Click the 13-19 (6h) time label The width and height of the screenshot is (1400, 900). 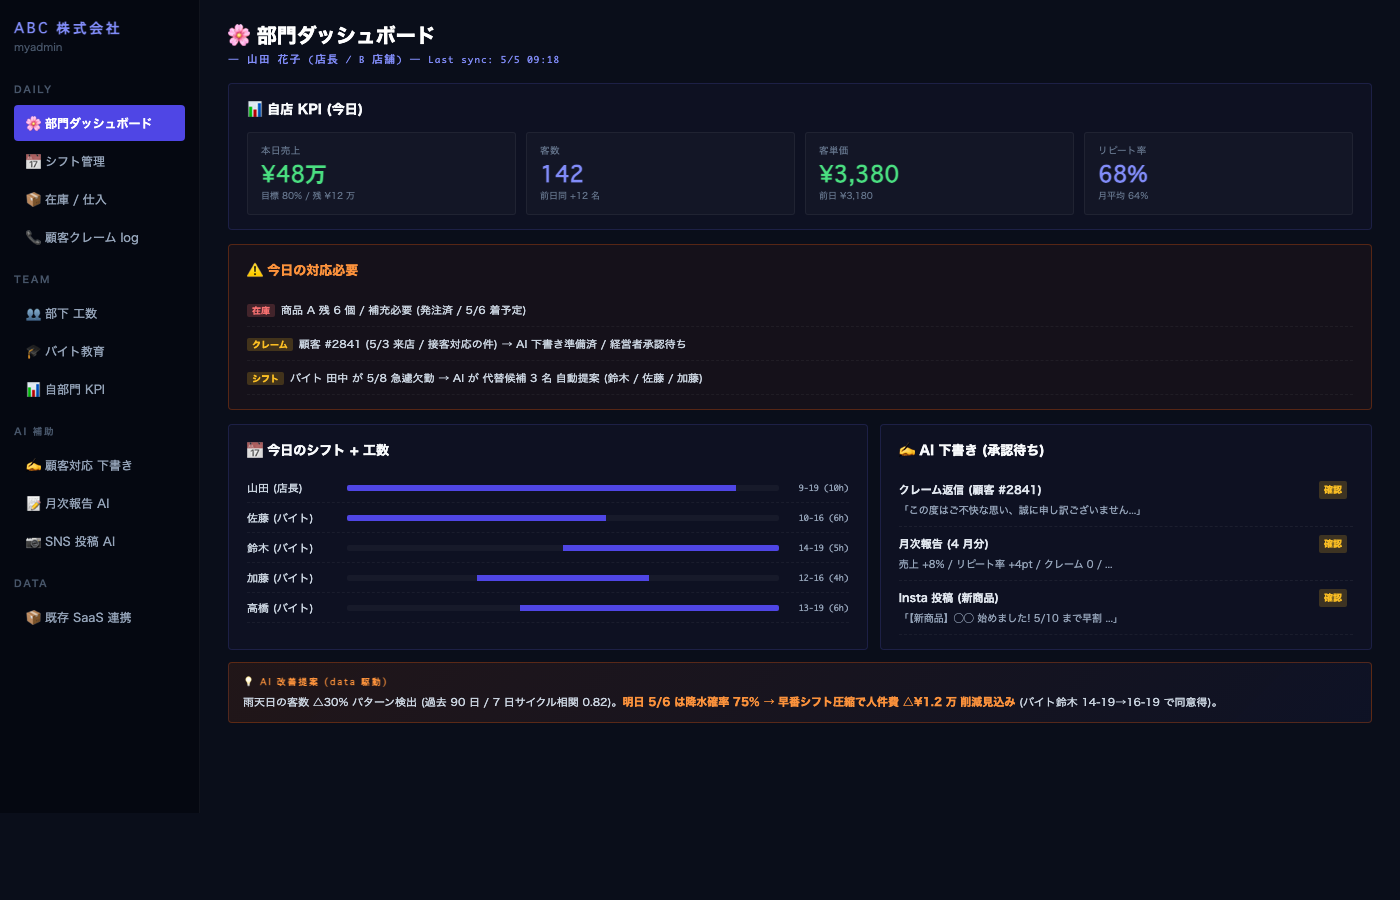point(823,608)
